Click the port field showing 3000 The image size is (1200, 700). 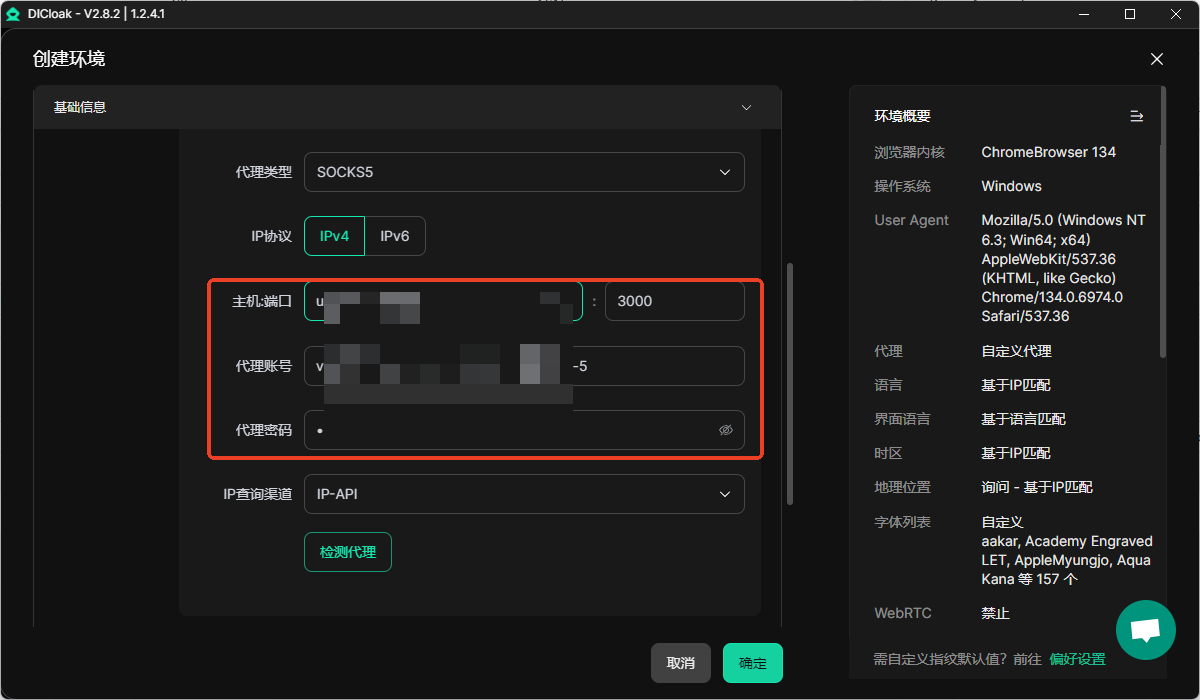tap(674, 301)
